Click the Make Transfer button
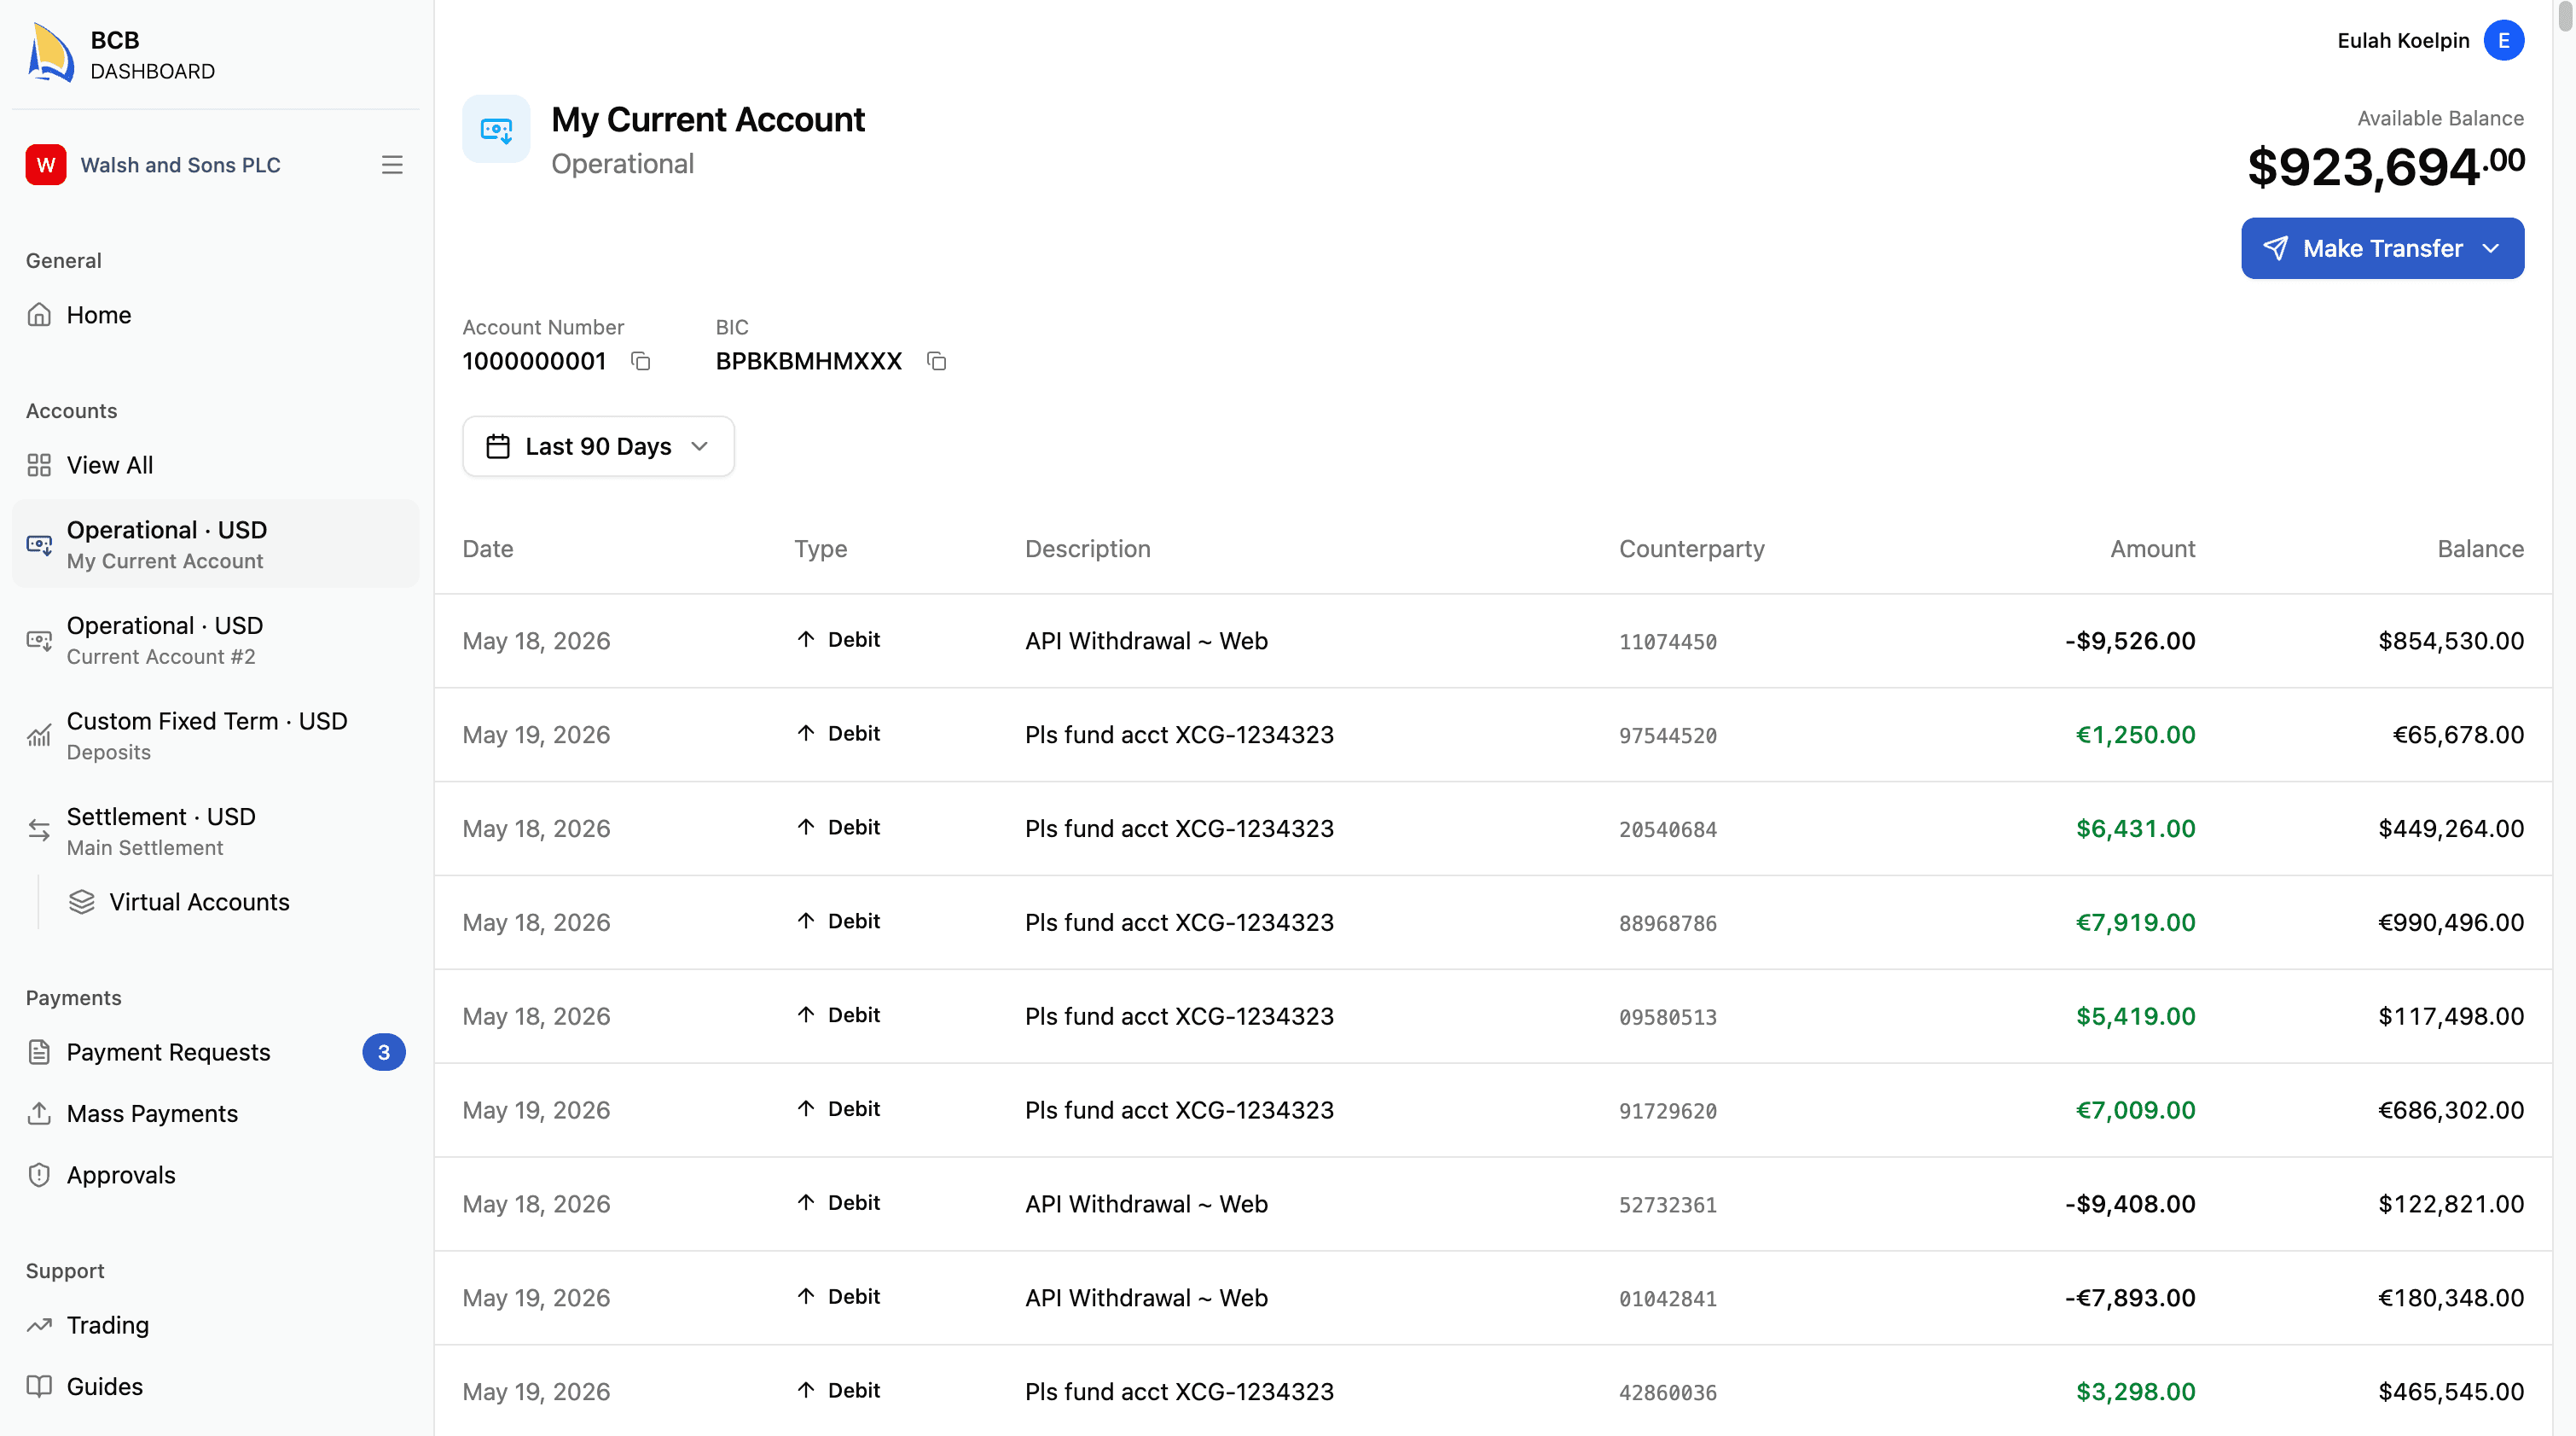The image size is (2576, 1436). (x=2382, y=248)
